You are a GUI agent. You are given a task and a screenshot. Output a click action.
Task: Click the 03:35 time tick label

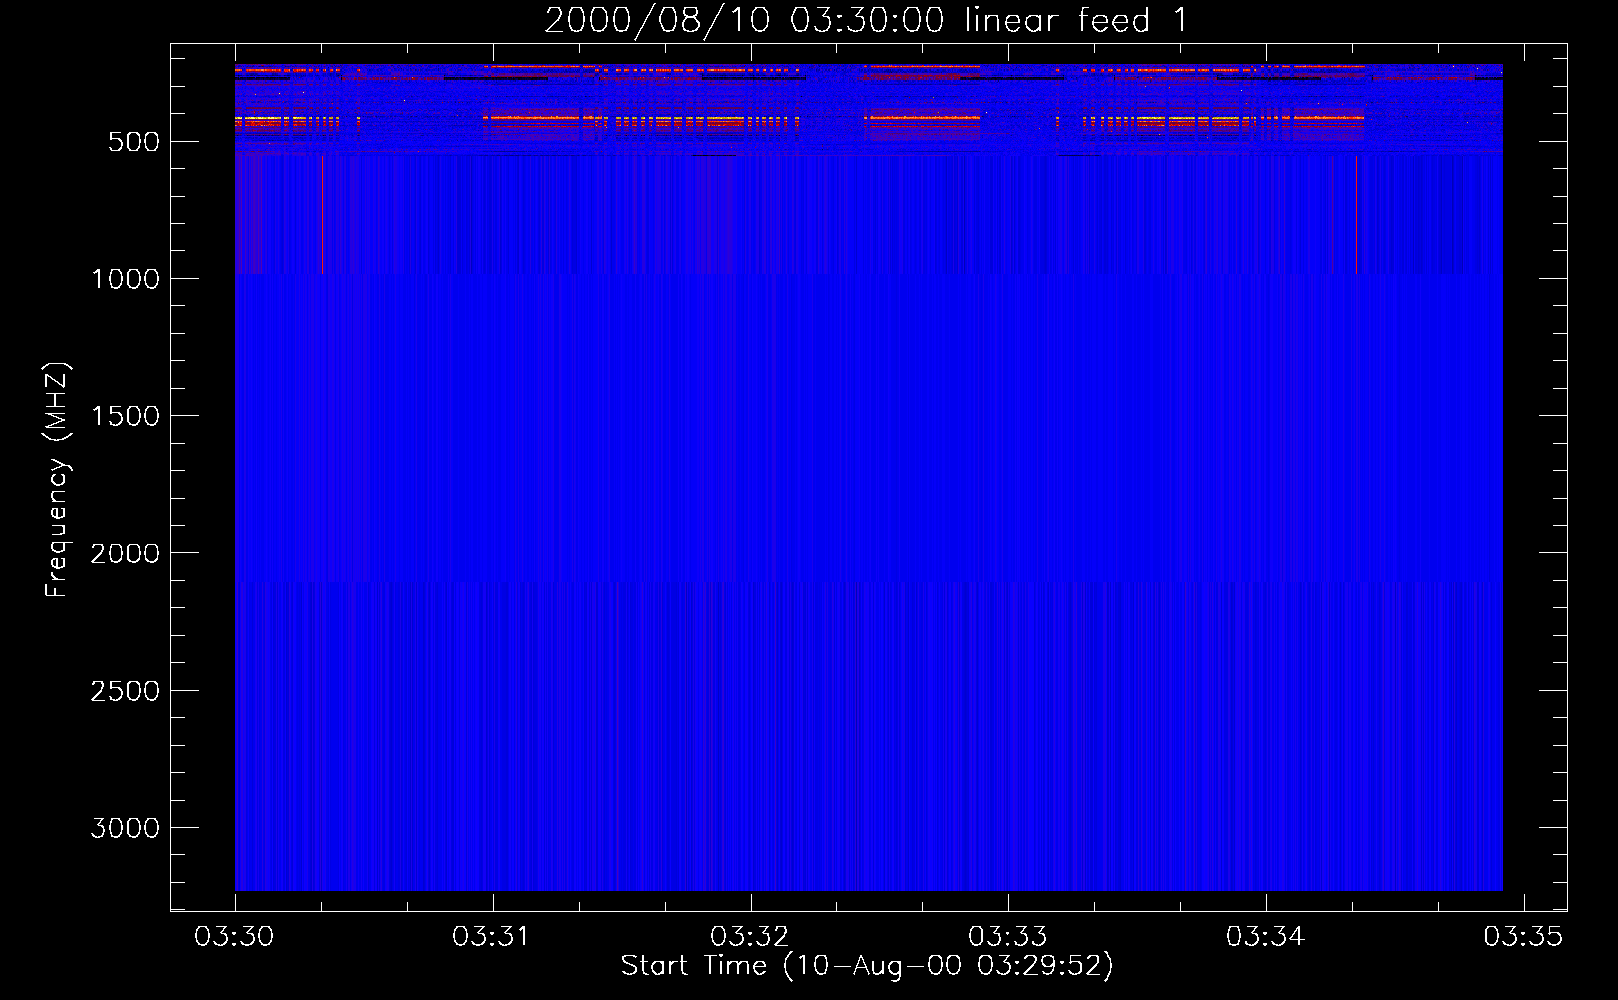click(1523, 937)
